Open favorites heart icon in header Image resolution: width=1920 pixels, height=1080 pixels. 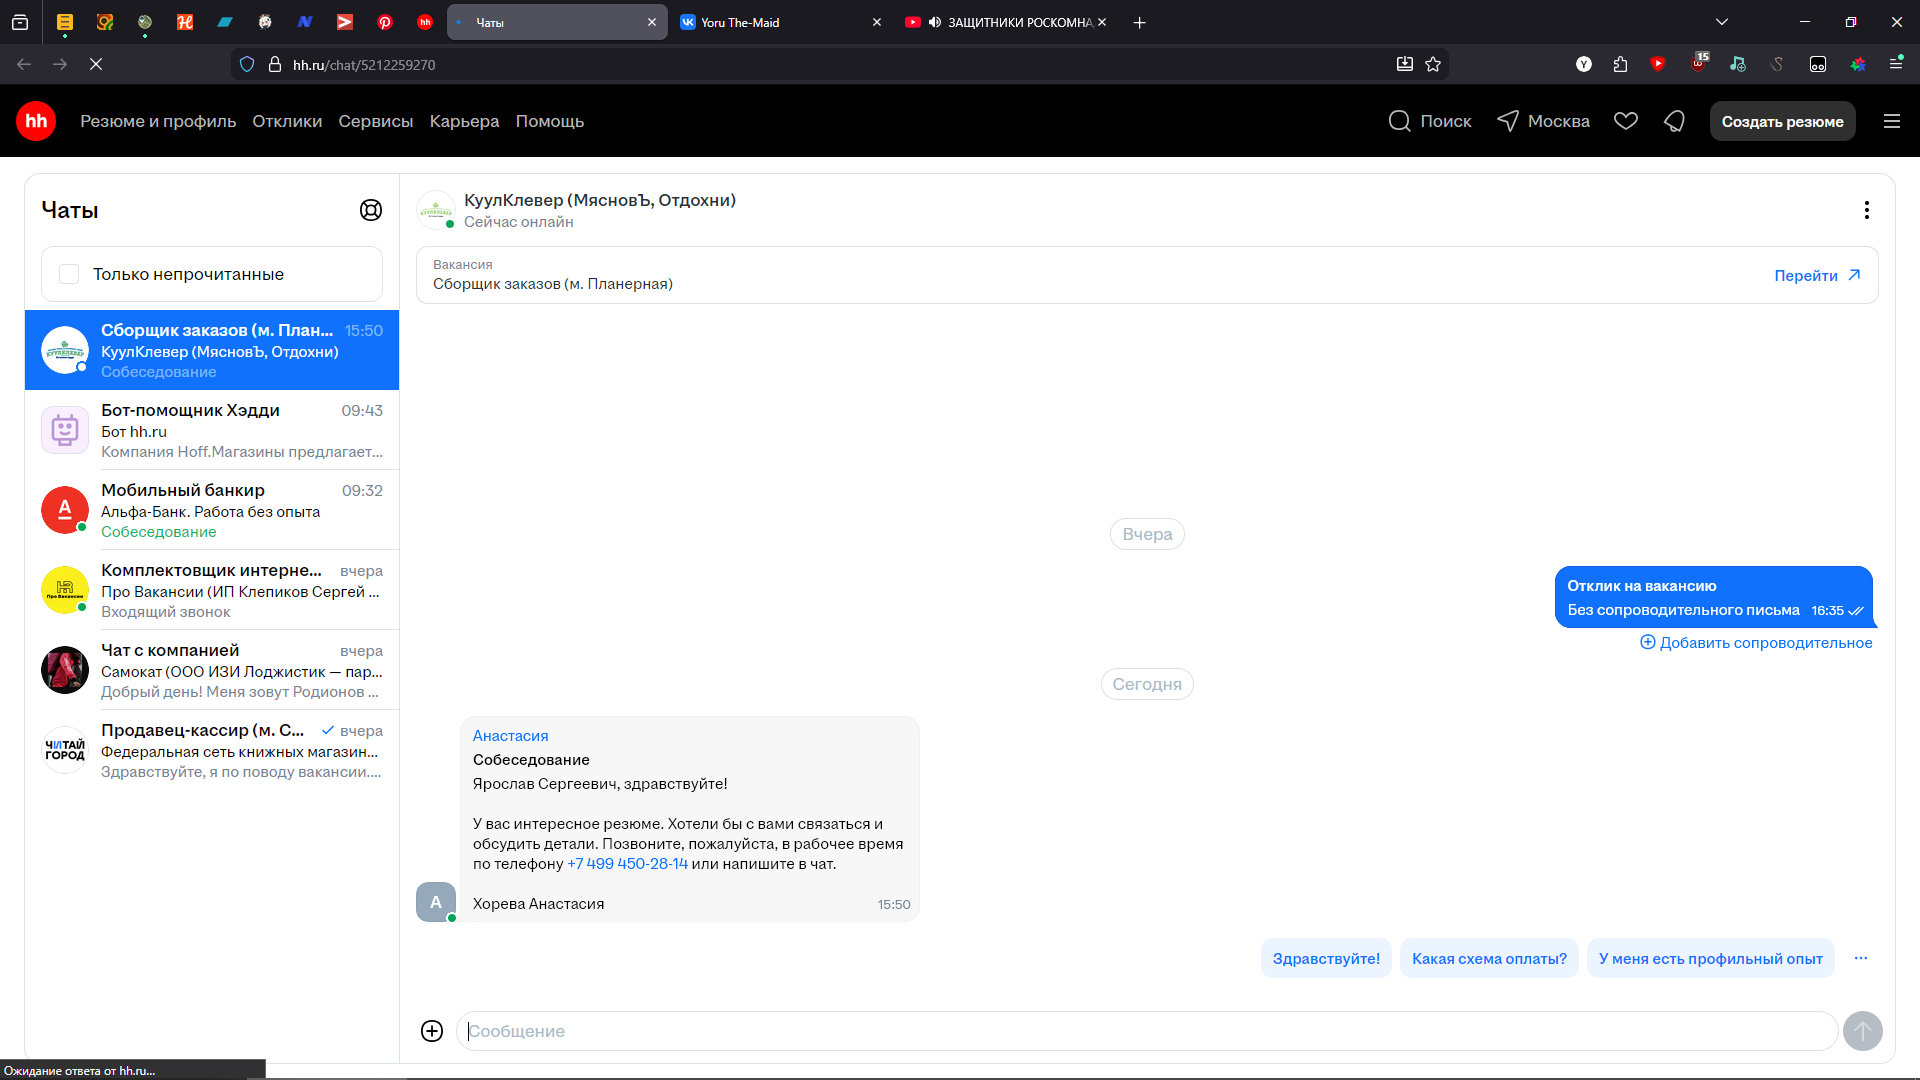(1626, 121)
